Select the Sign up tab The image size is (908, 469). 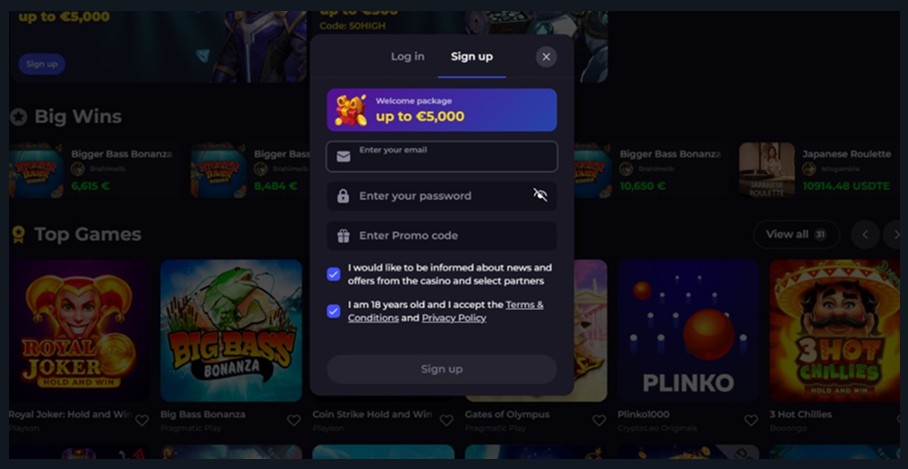tap(472, 56)
